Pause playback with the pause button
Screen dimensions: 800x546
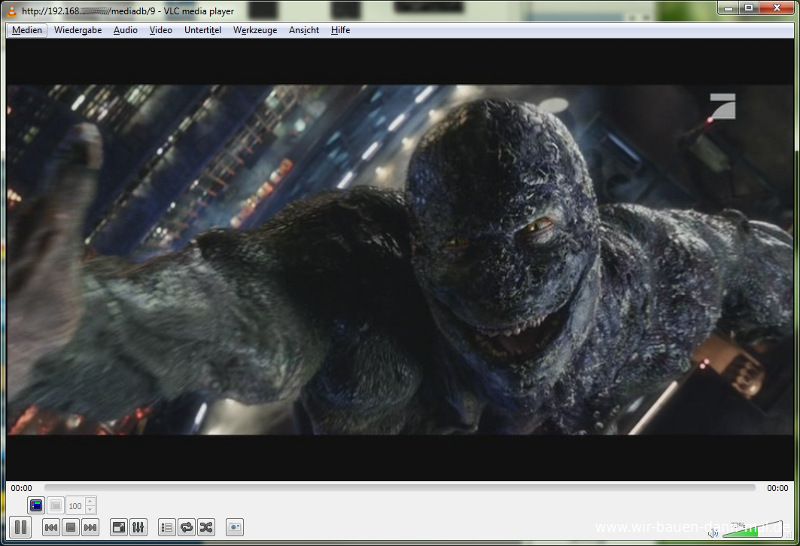20,527
